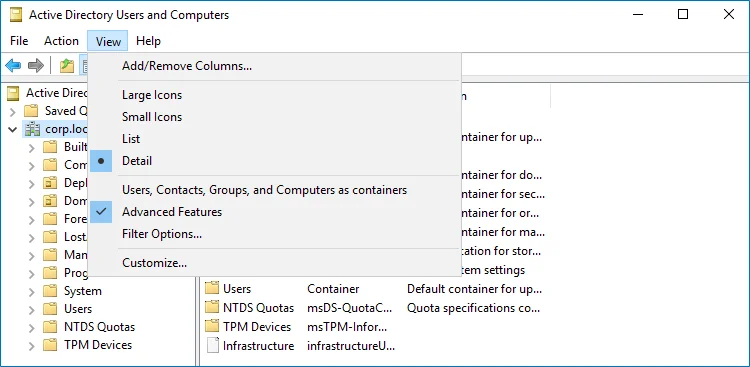Click TPM Devices folder icon in tree
The height and width of the screenshot is (367, 750).
[x=50, y=345]
